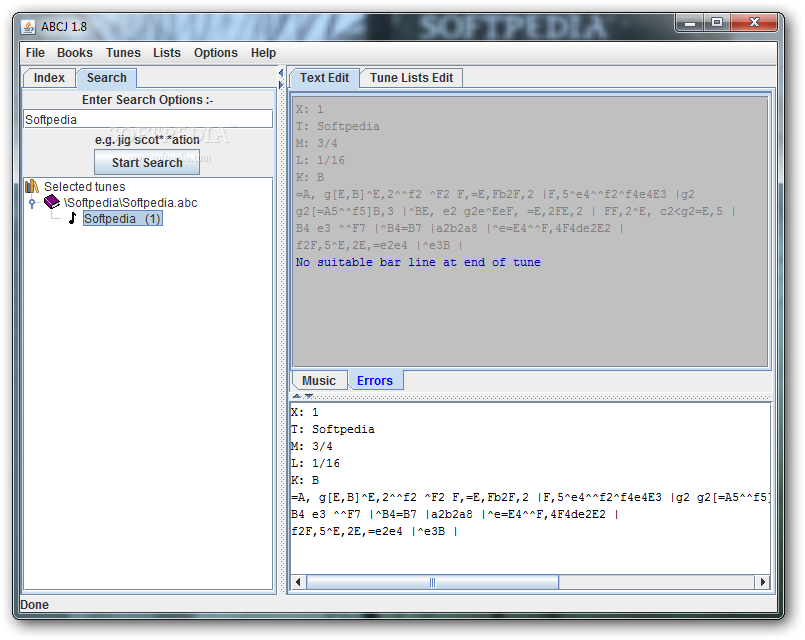Close the ABCJ 1.8 window
The height and width of the screenshot is (640, 805).
(x=754, y=23)
